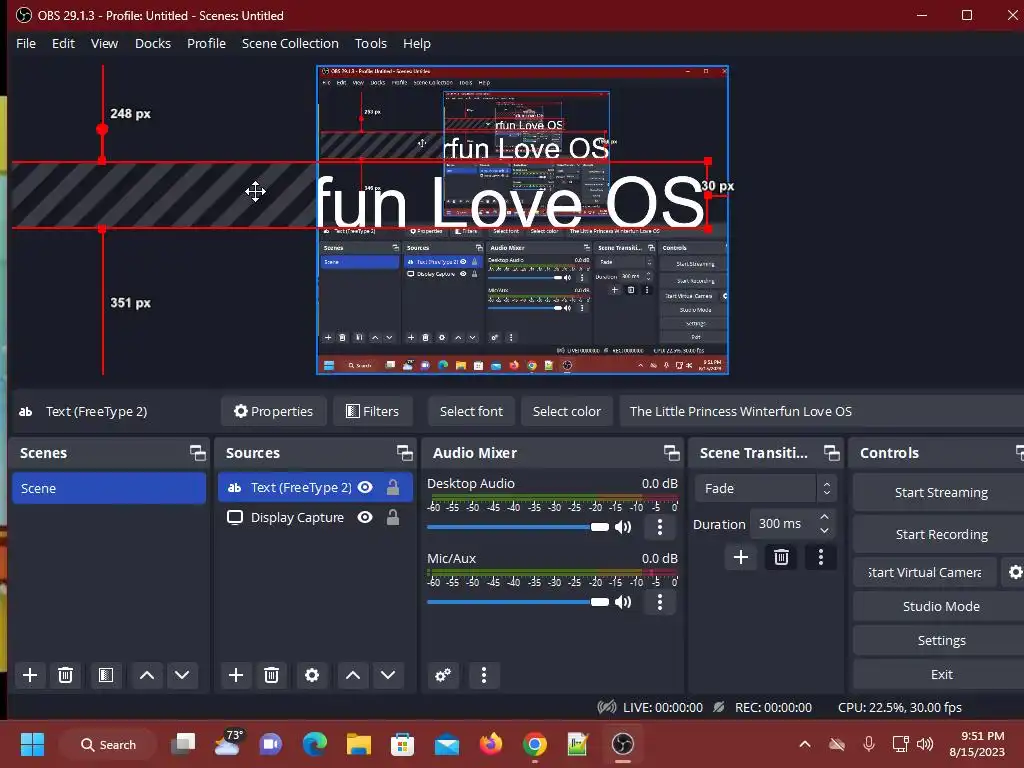Show hidden system tray icons chevron

click(805, 744)
